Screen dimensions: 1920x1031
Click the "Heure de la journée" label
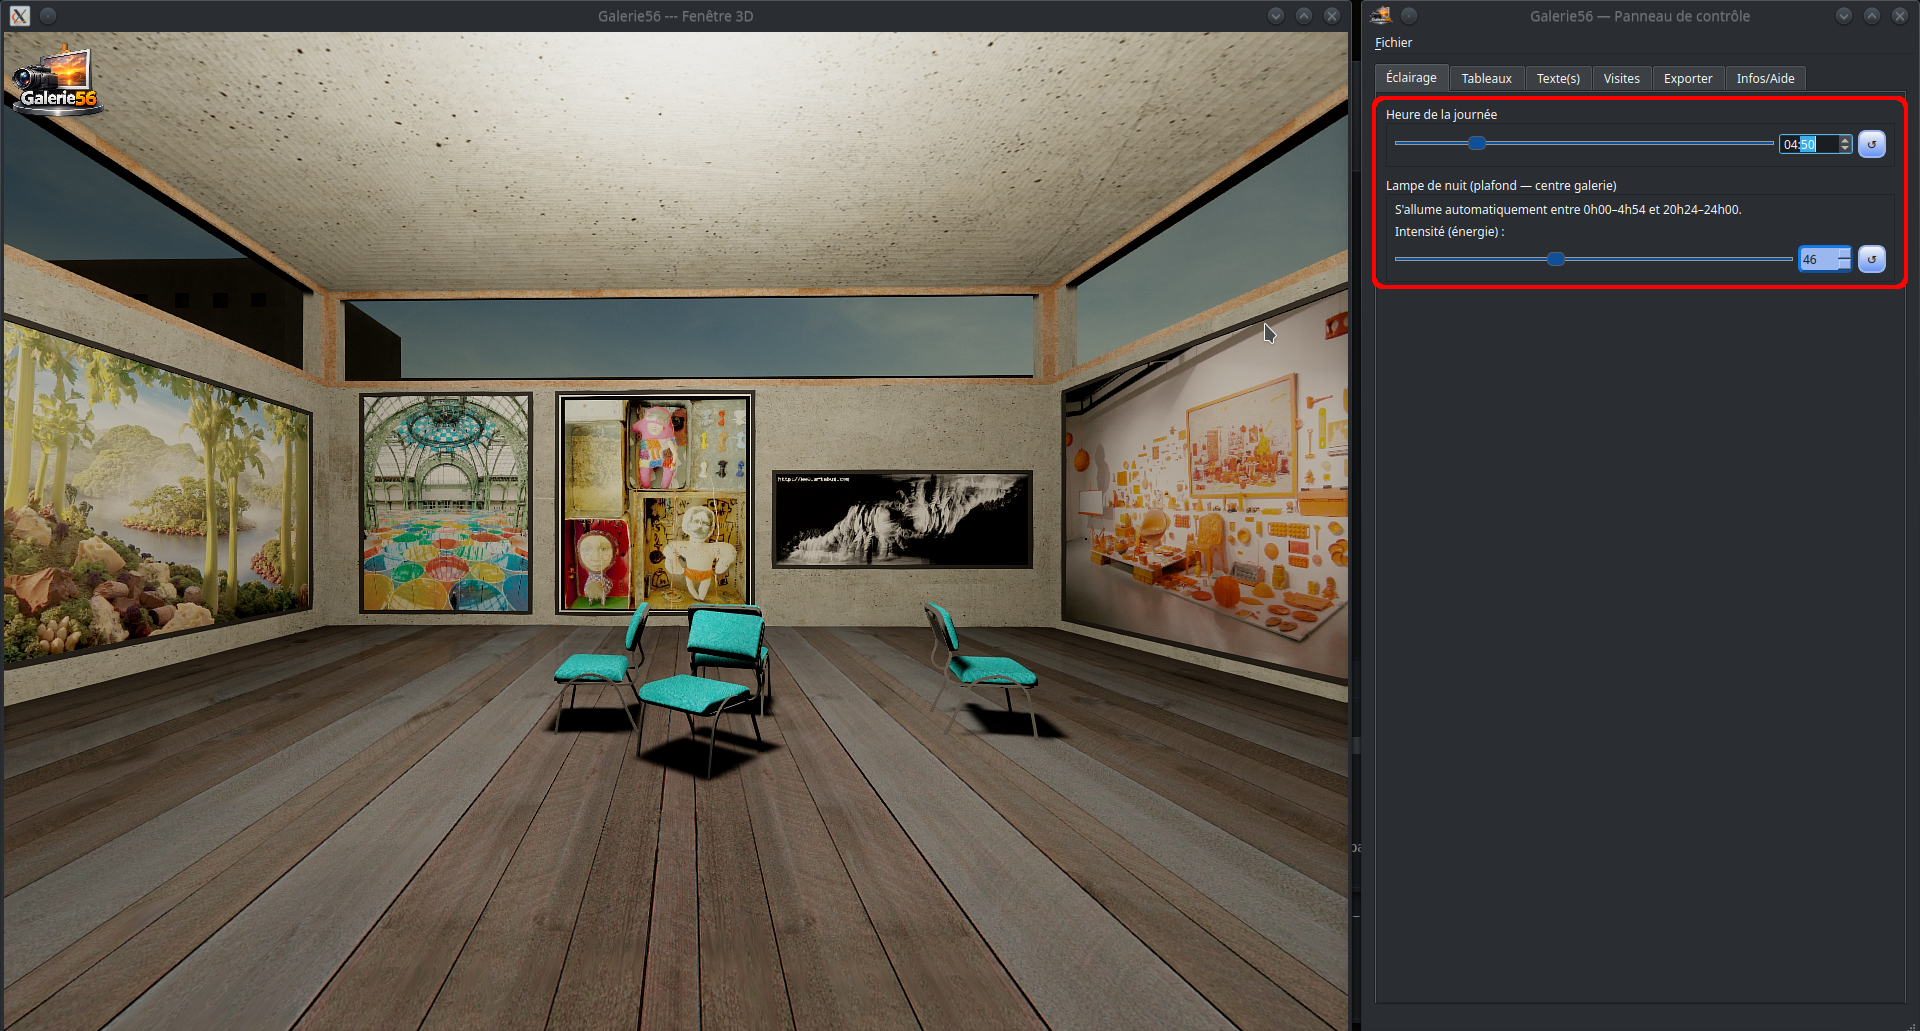[x=1441, y=115]
